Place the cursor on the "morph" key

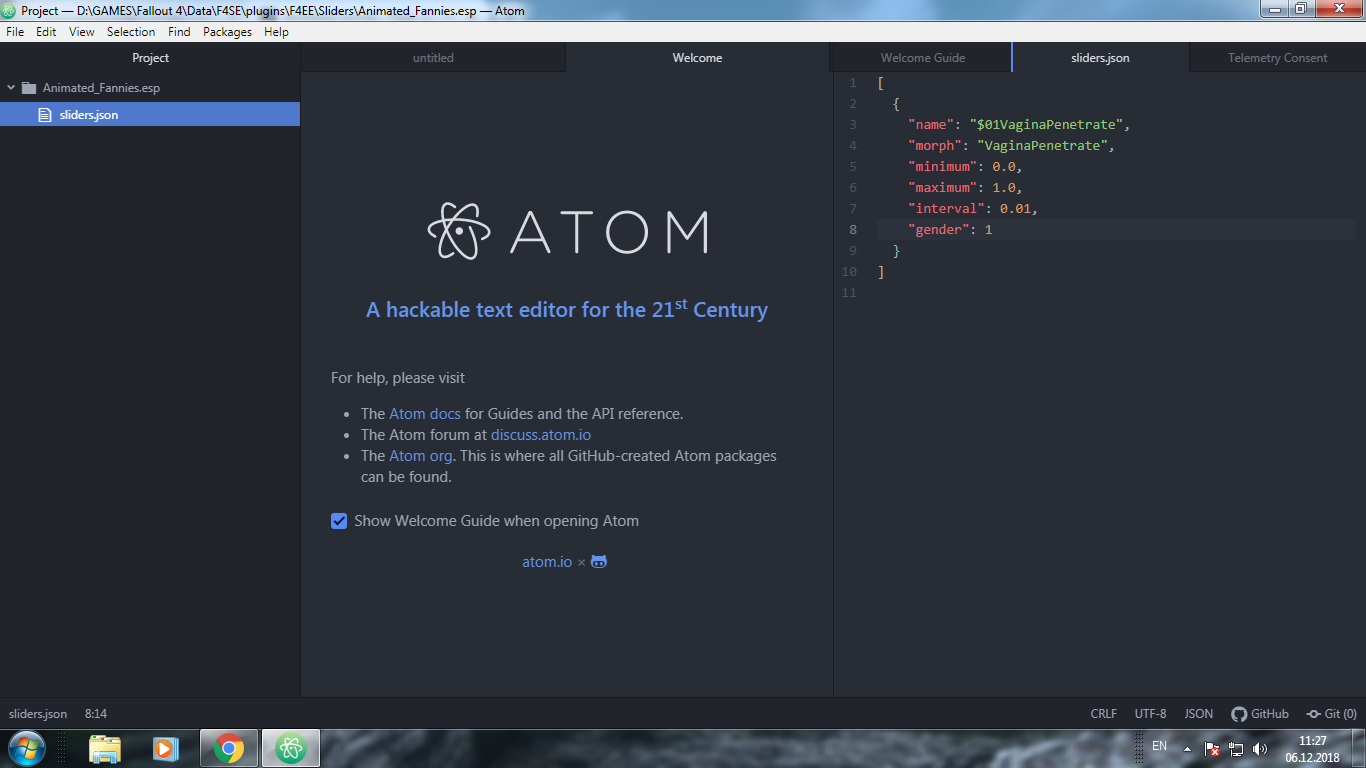[x=935, y=146]
